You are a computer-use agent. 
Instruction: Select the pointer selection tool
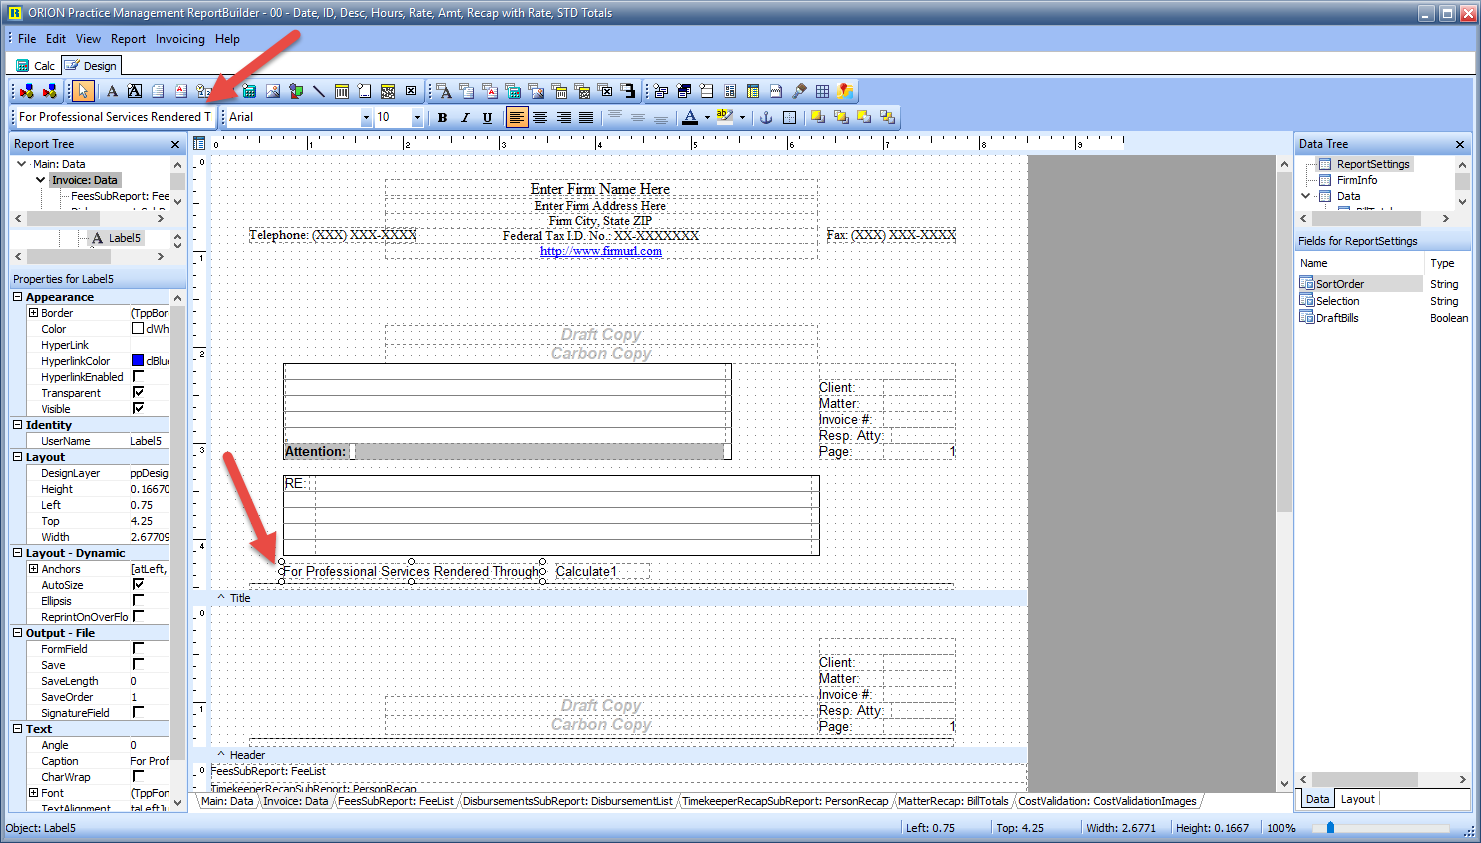(x=83, y=91)
